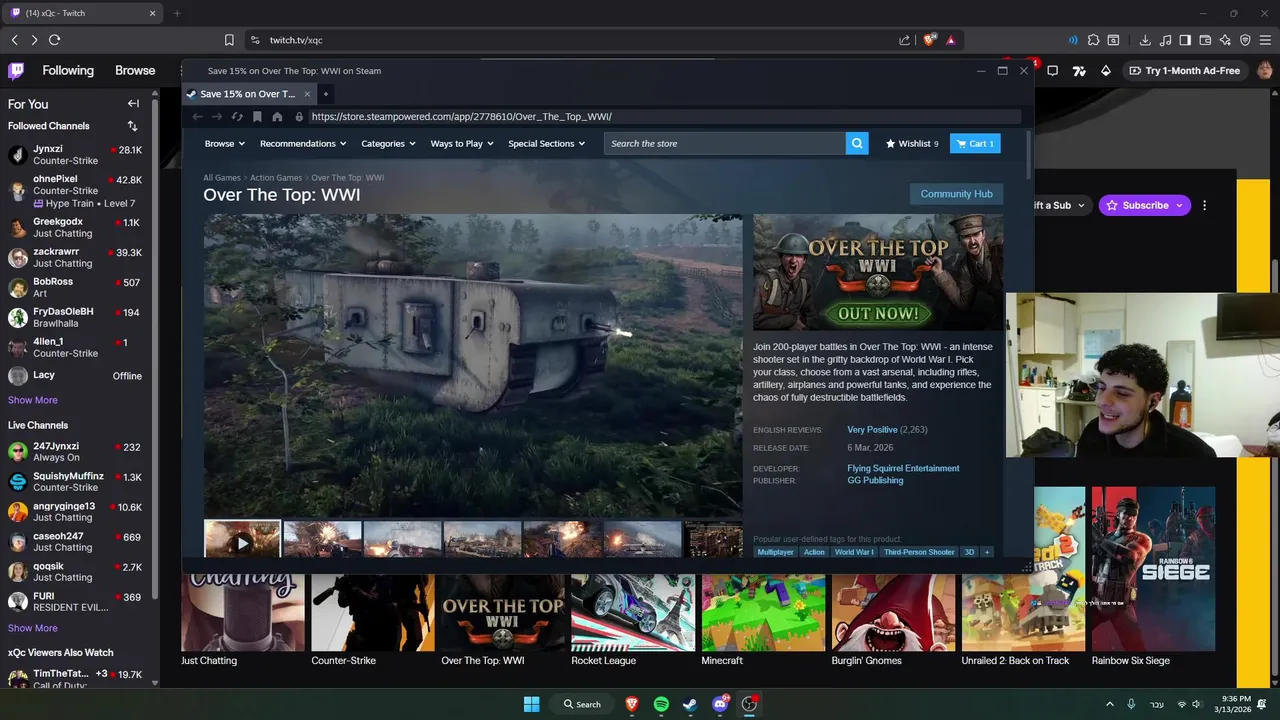This screenshot has height=720, width=1280.
Task: Click the Over The Top WWI header image
Action: [x=878, y=272]
